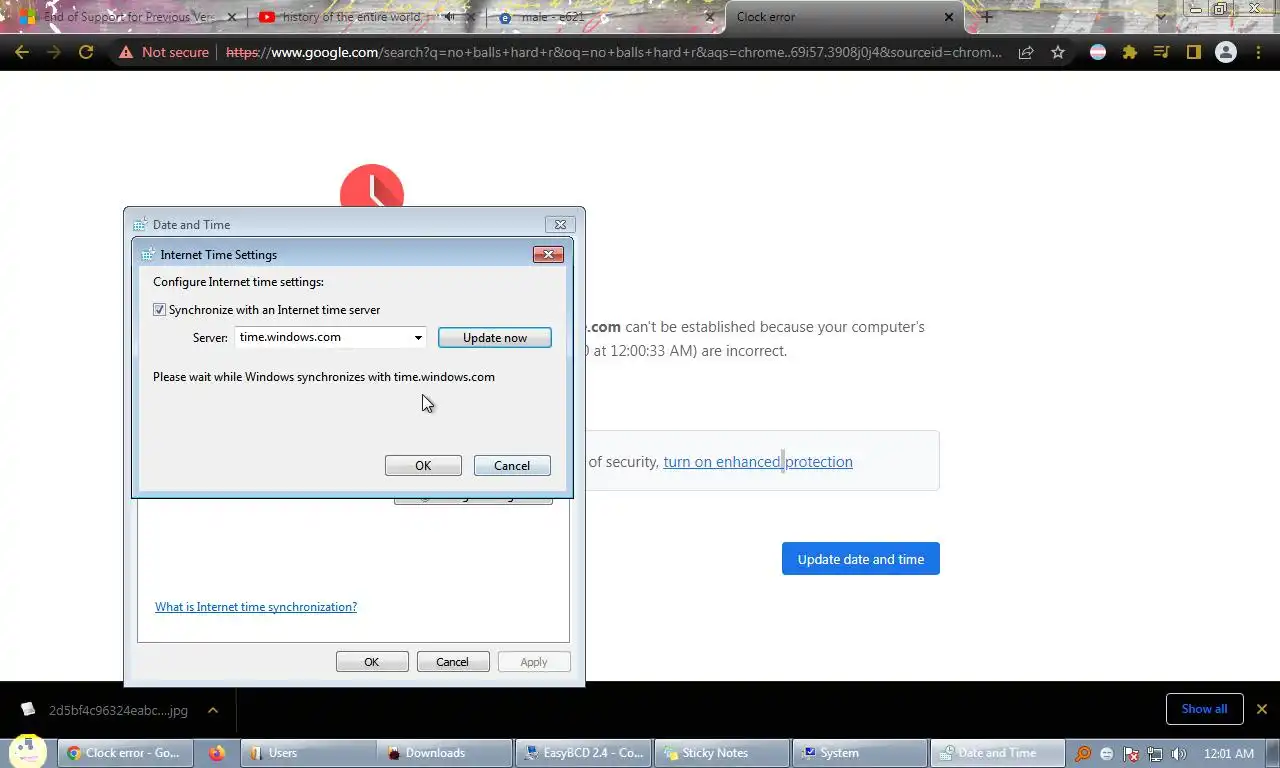Switch to System window in taskbar
Viewport: 1280px width, 768px height.
tap(859, 753)
